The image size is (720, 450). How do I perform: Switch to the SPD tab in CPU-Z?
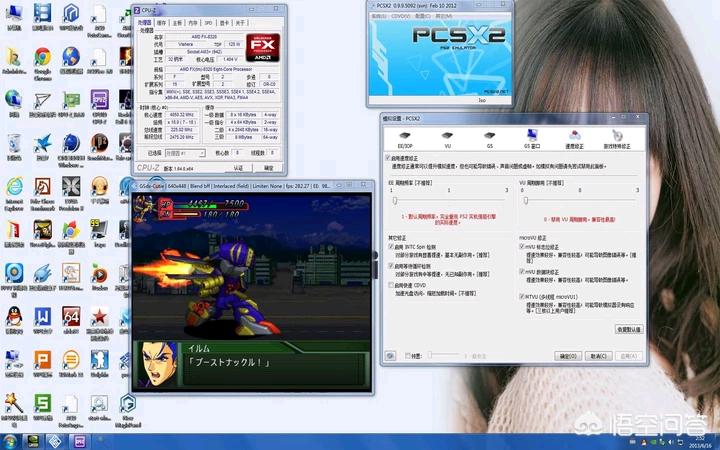tap(208, 22)
